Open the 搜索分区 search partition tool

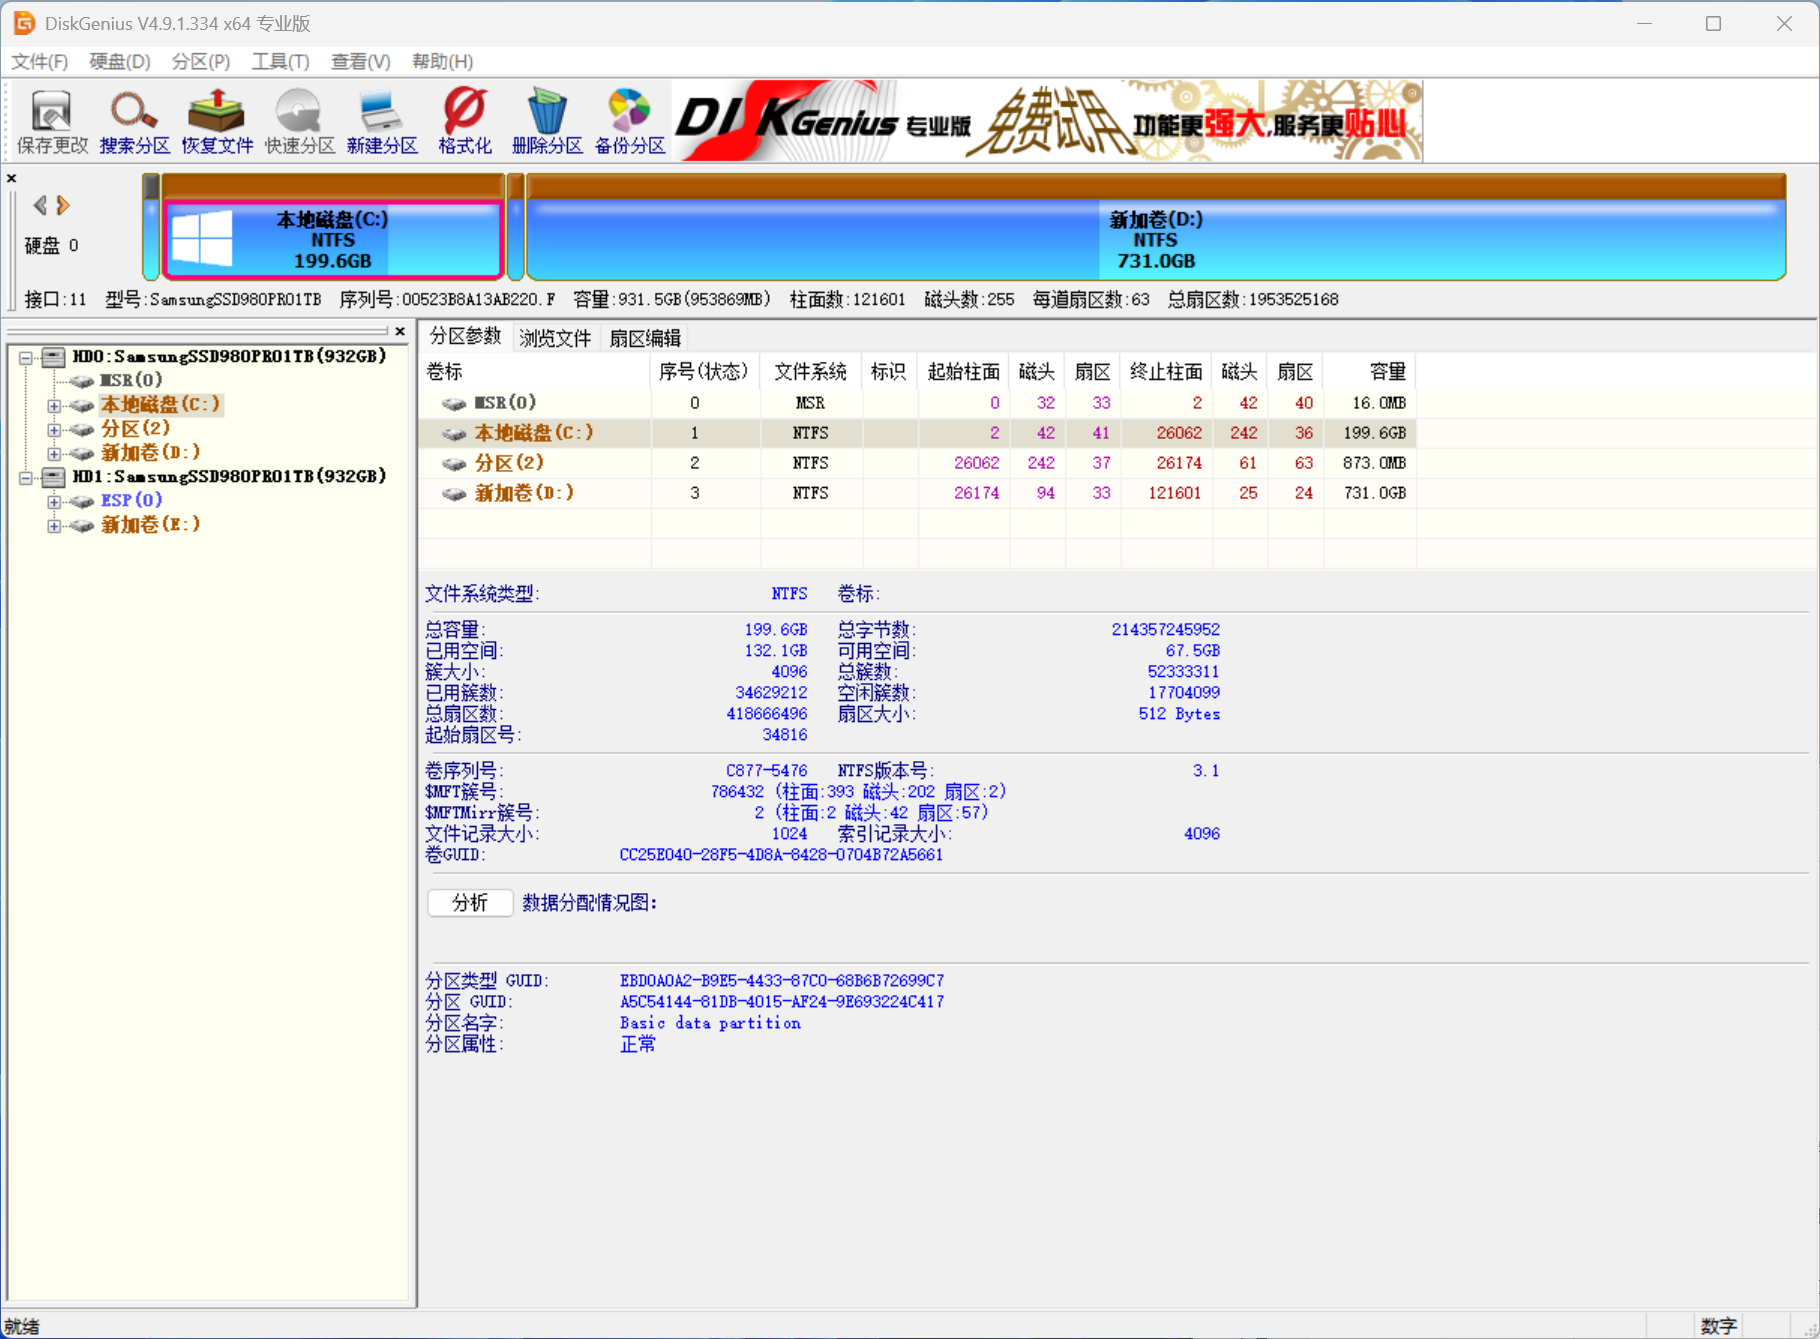coord(135,121)
